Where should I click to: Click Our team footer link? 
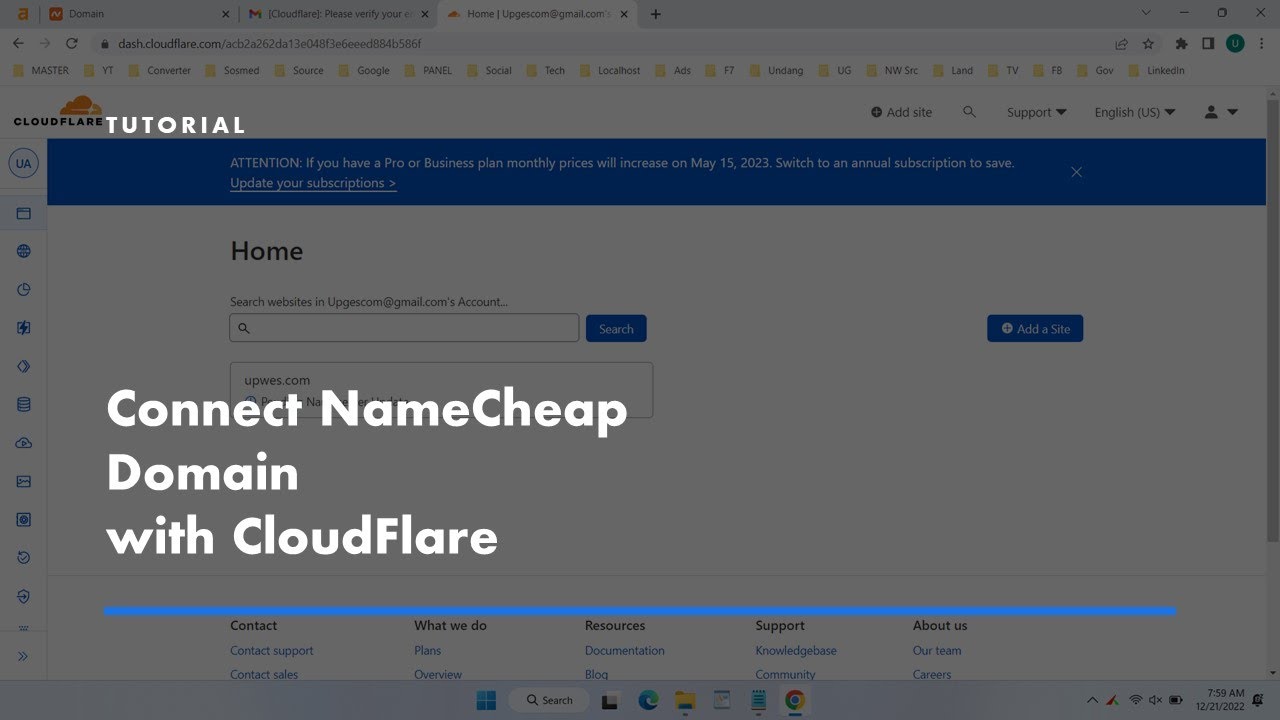937,650
